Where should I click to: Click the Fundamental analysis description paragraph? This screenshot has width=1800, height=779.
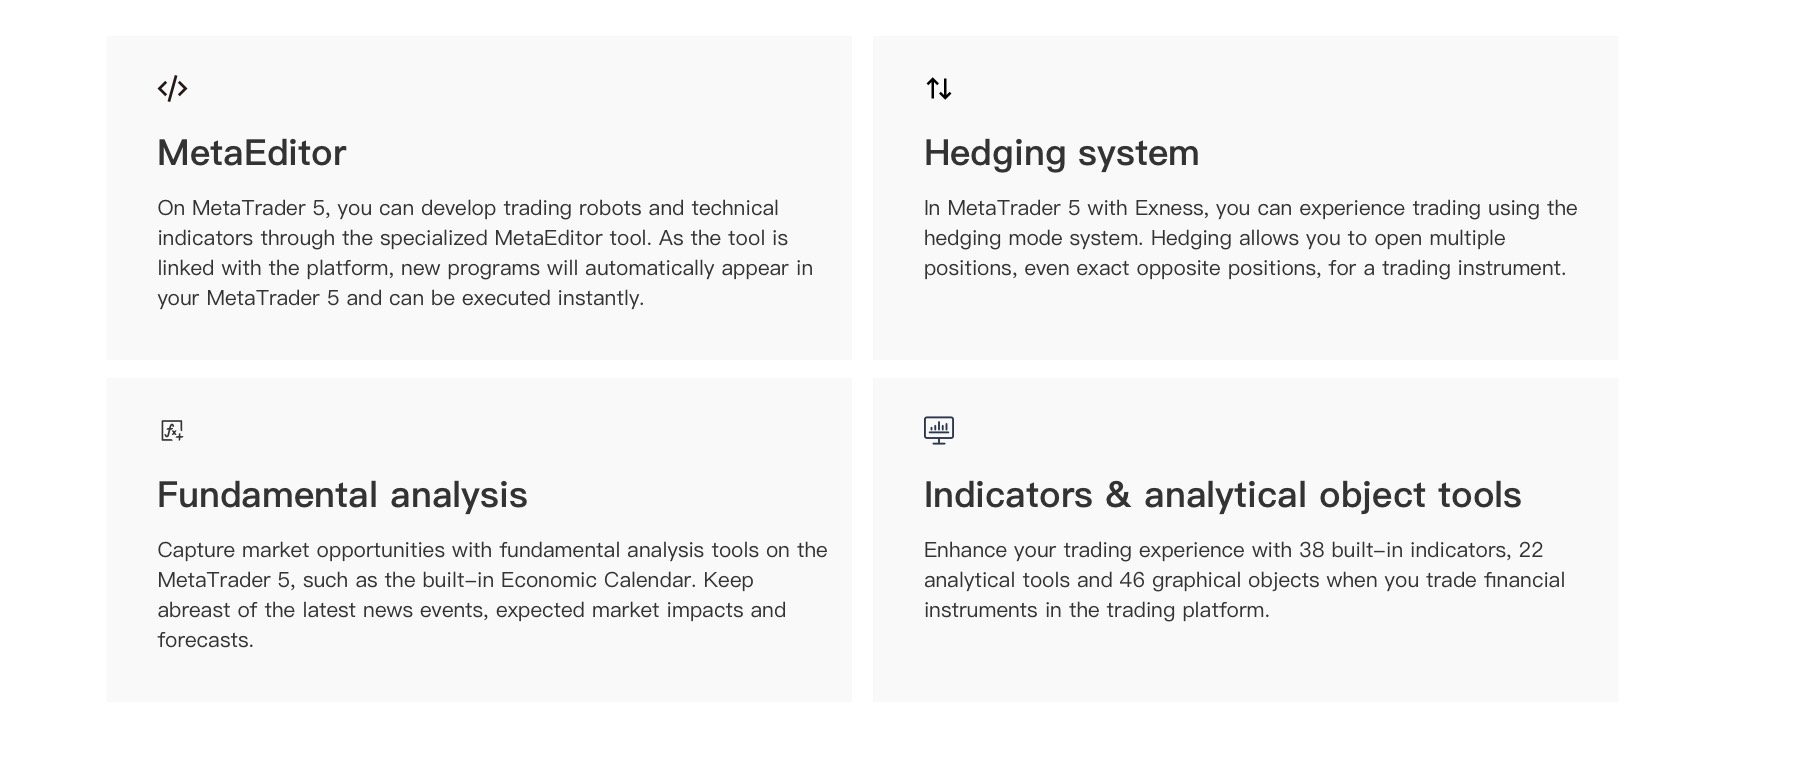[492, 595]
